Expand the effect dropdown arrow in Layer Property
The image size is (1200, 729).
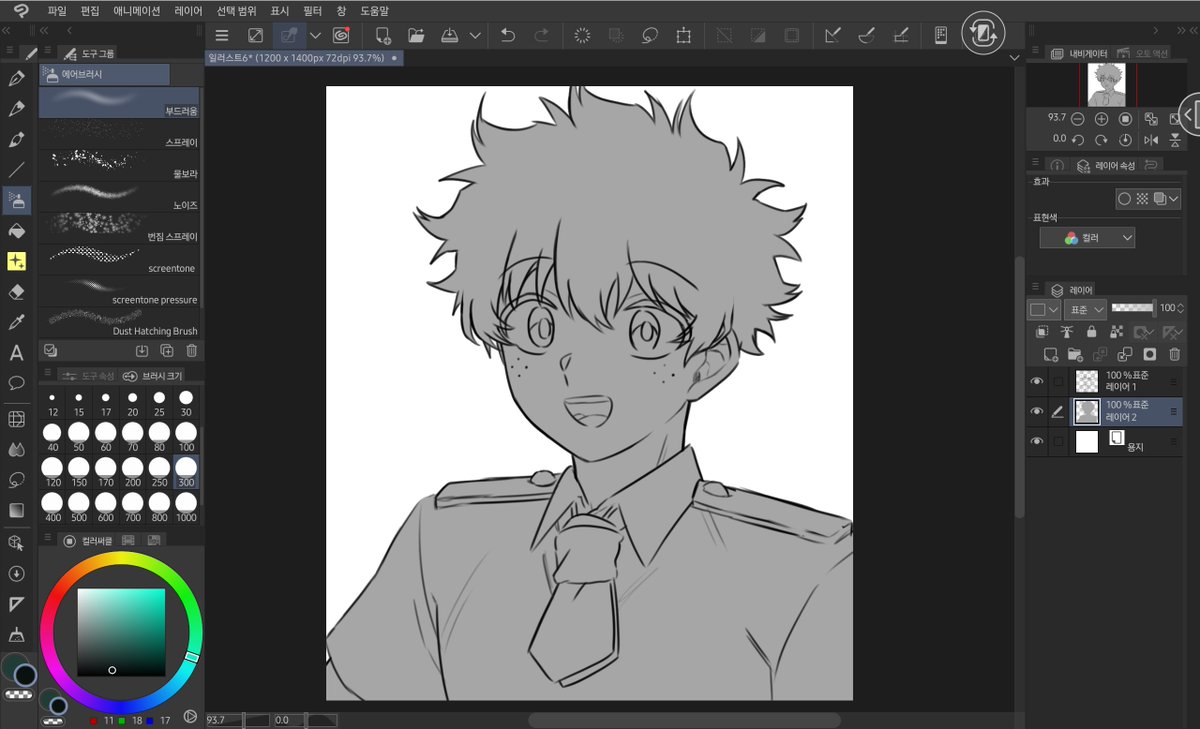pyautogui.click(x=1175, y=199)
